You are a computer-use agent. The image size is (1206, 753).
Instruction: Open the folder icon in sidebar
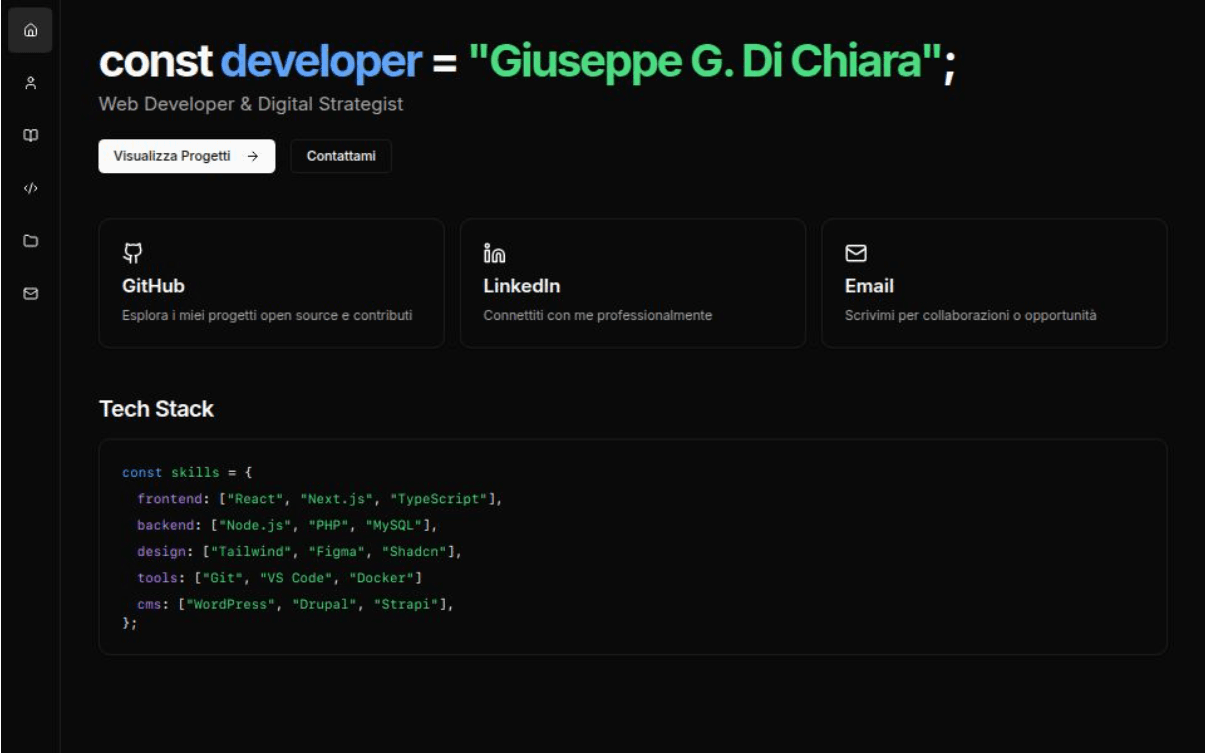(x=30, y=241)
